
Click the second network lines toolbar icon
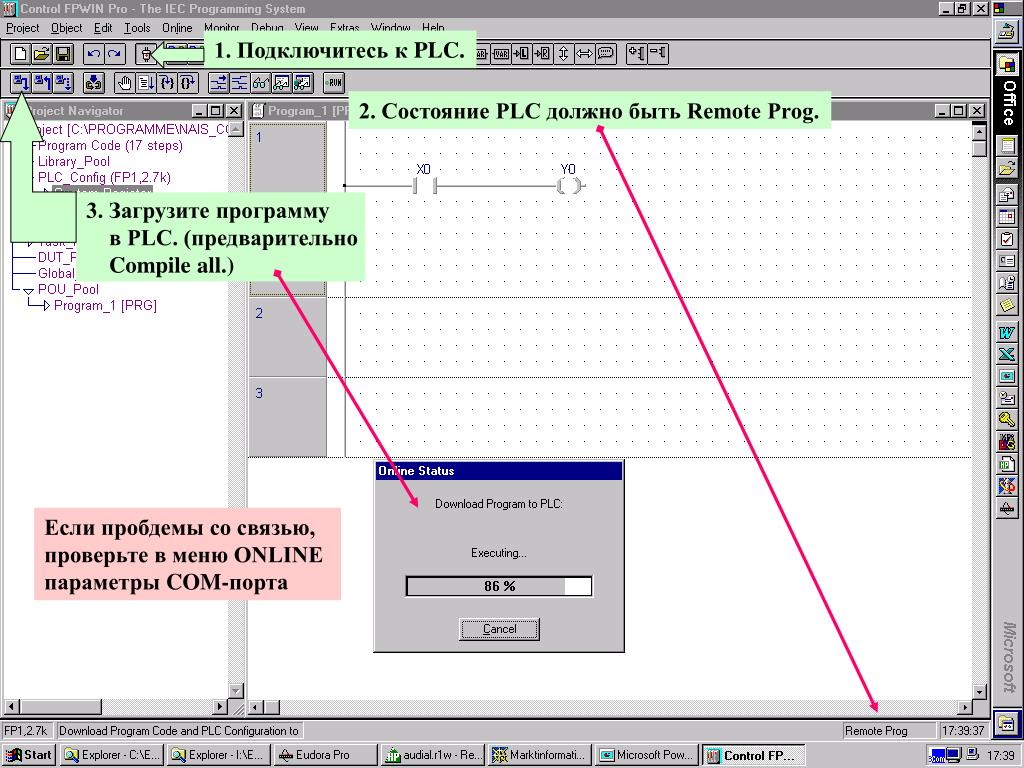click(x=240, y=82)
